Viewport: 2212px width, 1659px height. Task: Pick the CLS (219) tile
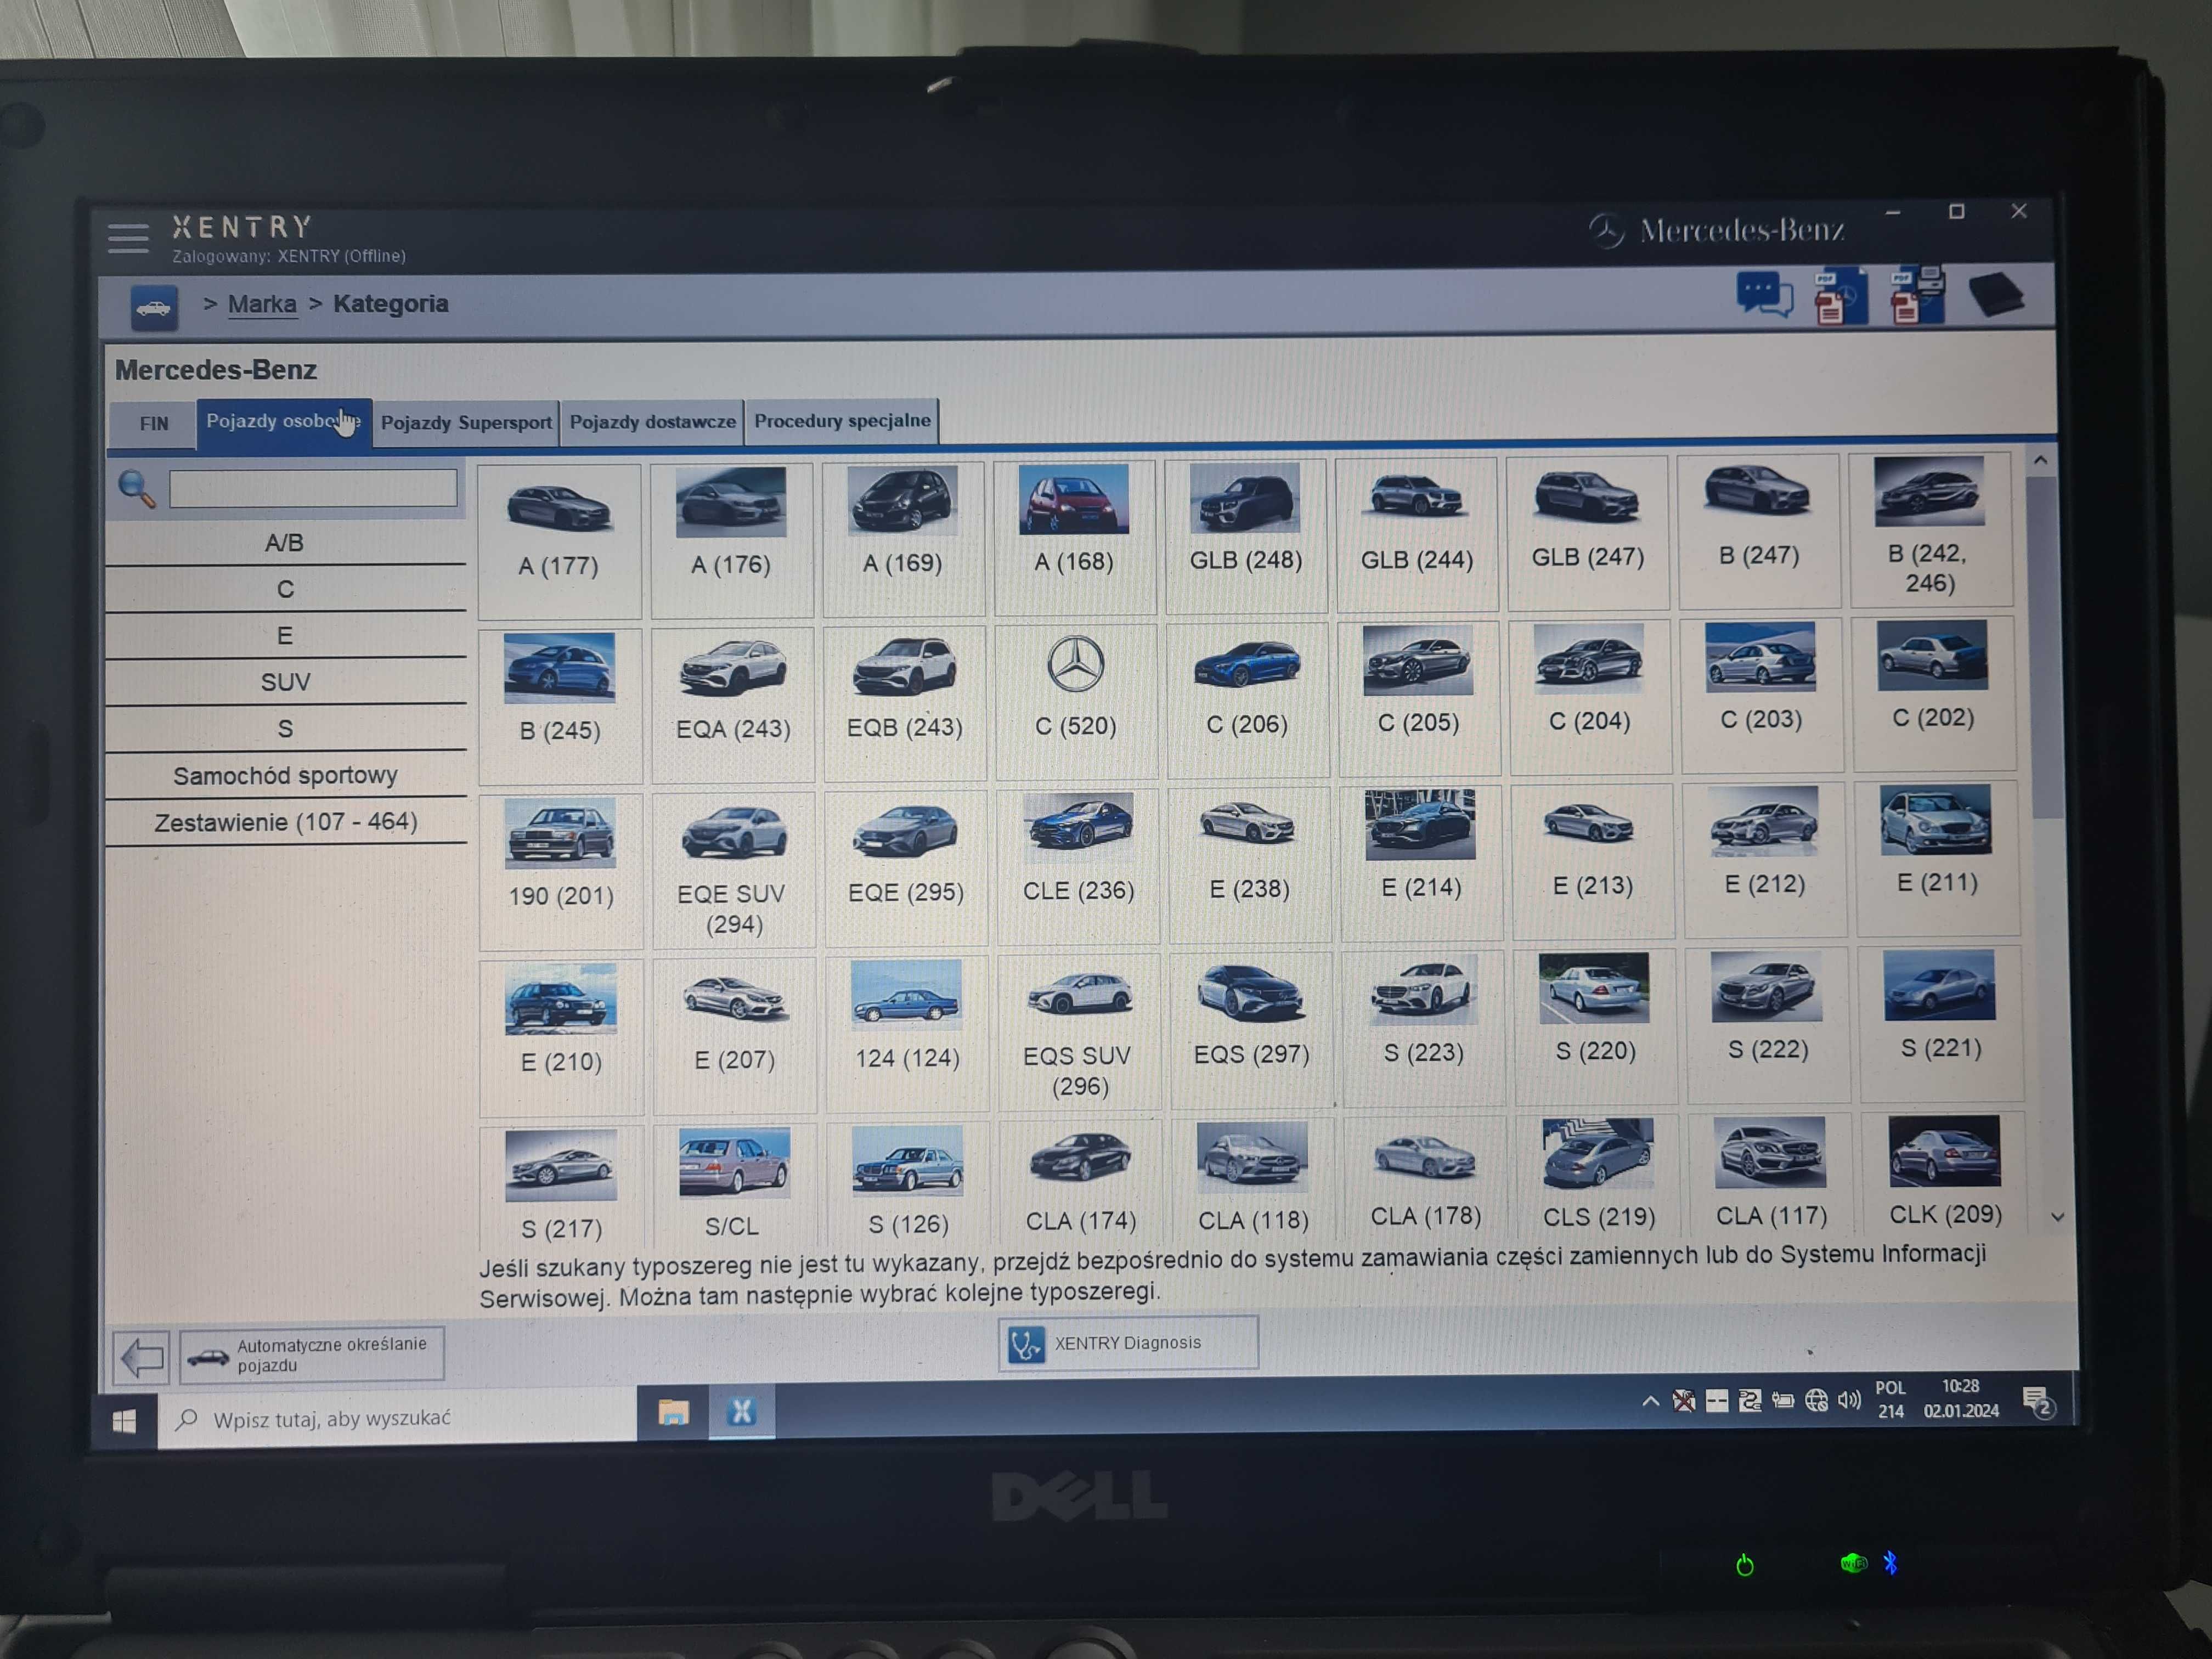tap(1598, 1175)
